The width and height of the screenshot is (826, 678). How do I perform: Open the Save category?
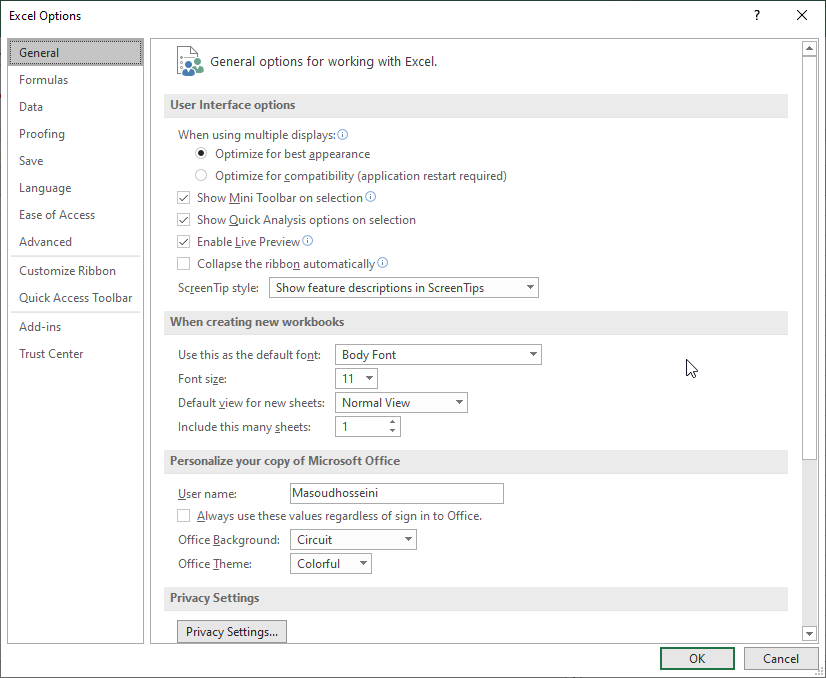pos(75,161)
